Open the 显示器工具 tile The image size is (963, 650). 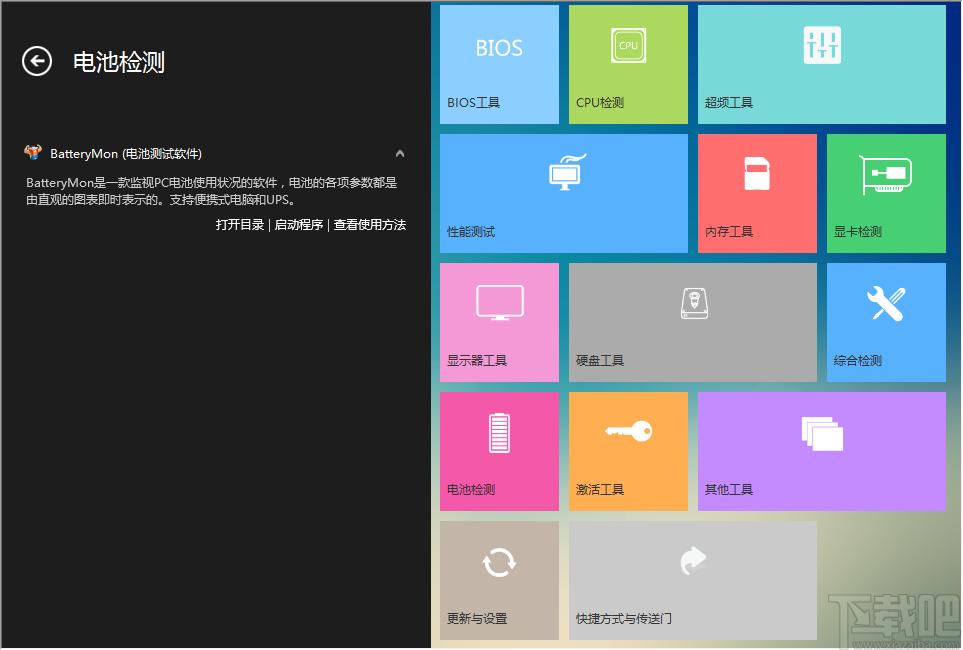click(x=499, y=322)
